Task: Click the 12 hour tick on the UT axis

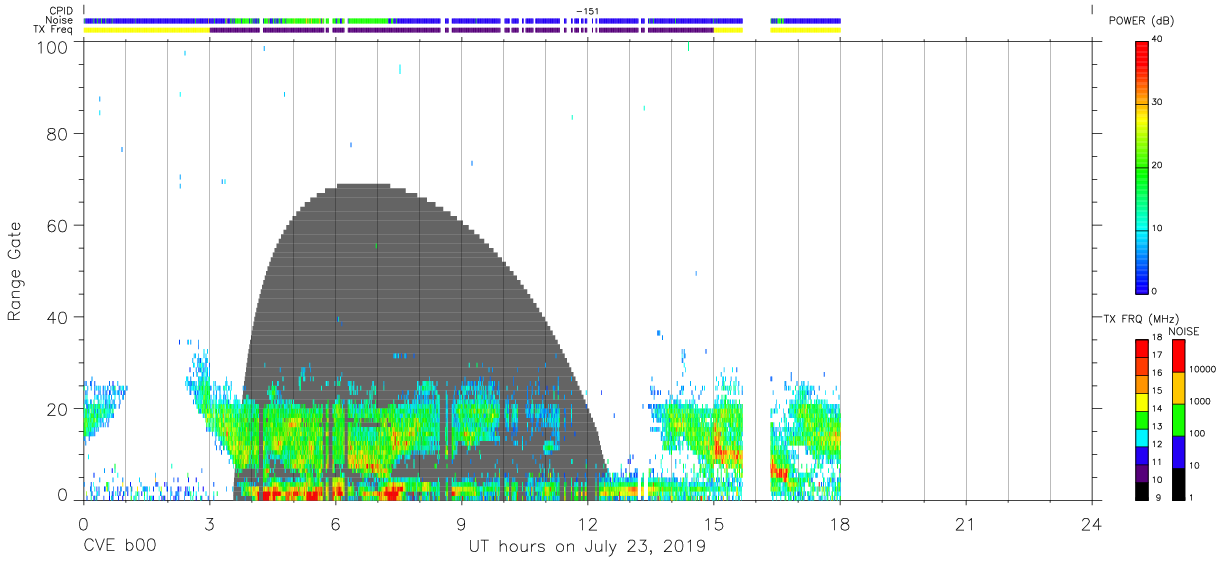Action: [587, 523]
